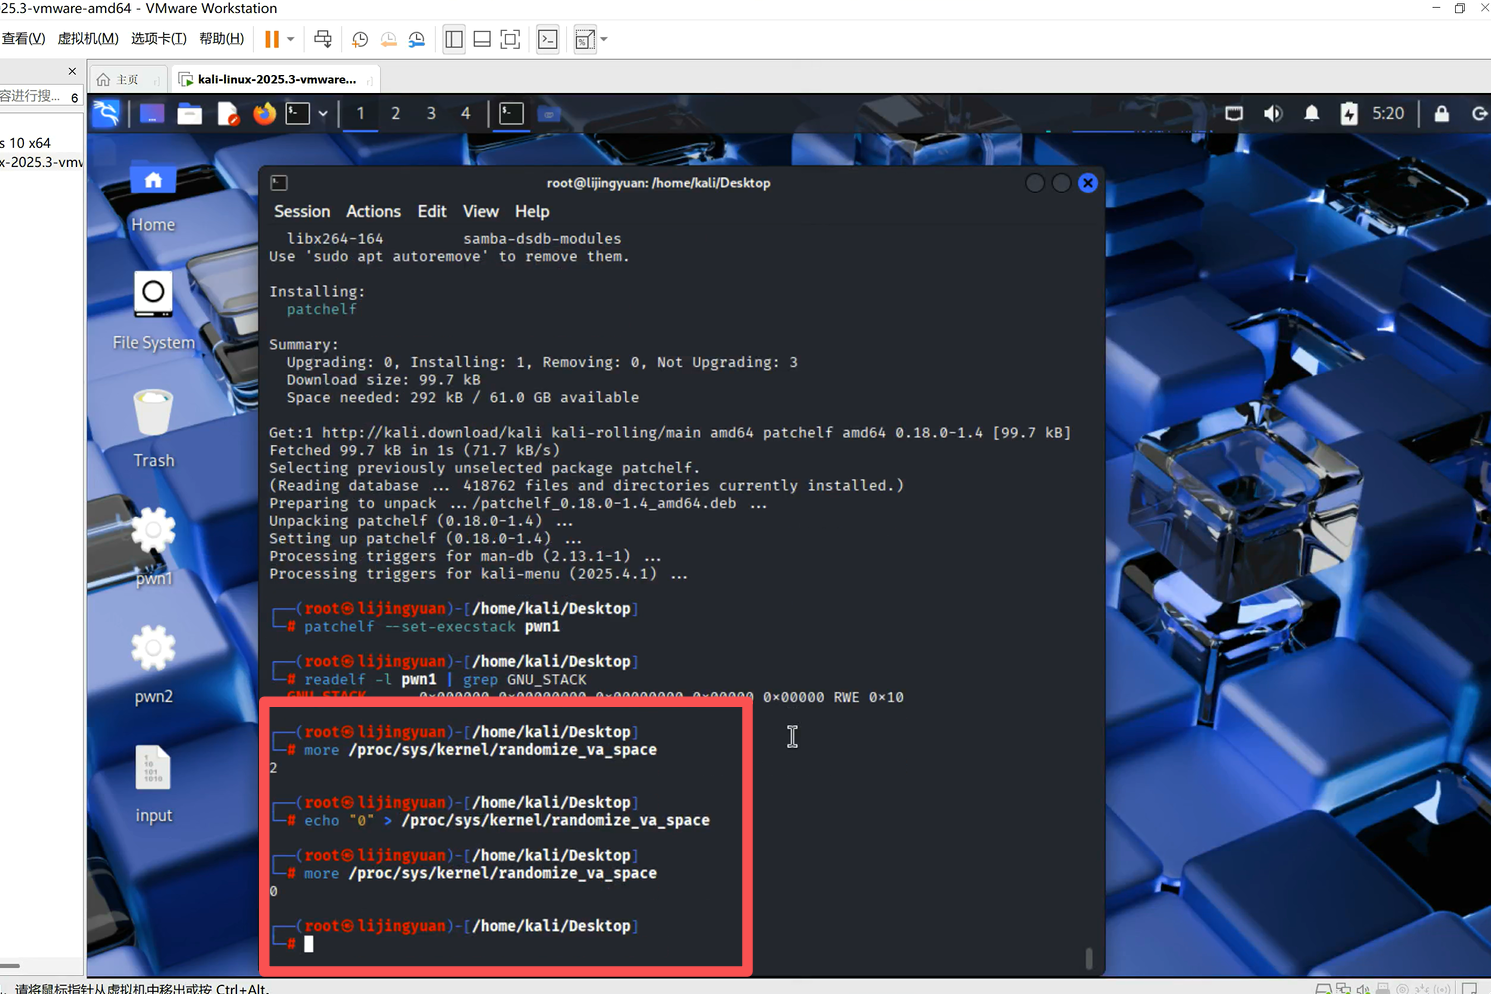Revert to the previous snapshot

tap(388, 39)
